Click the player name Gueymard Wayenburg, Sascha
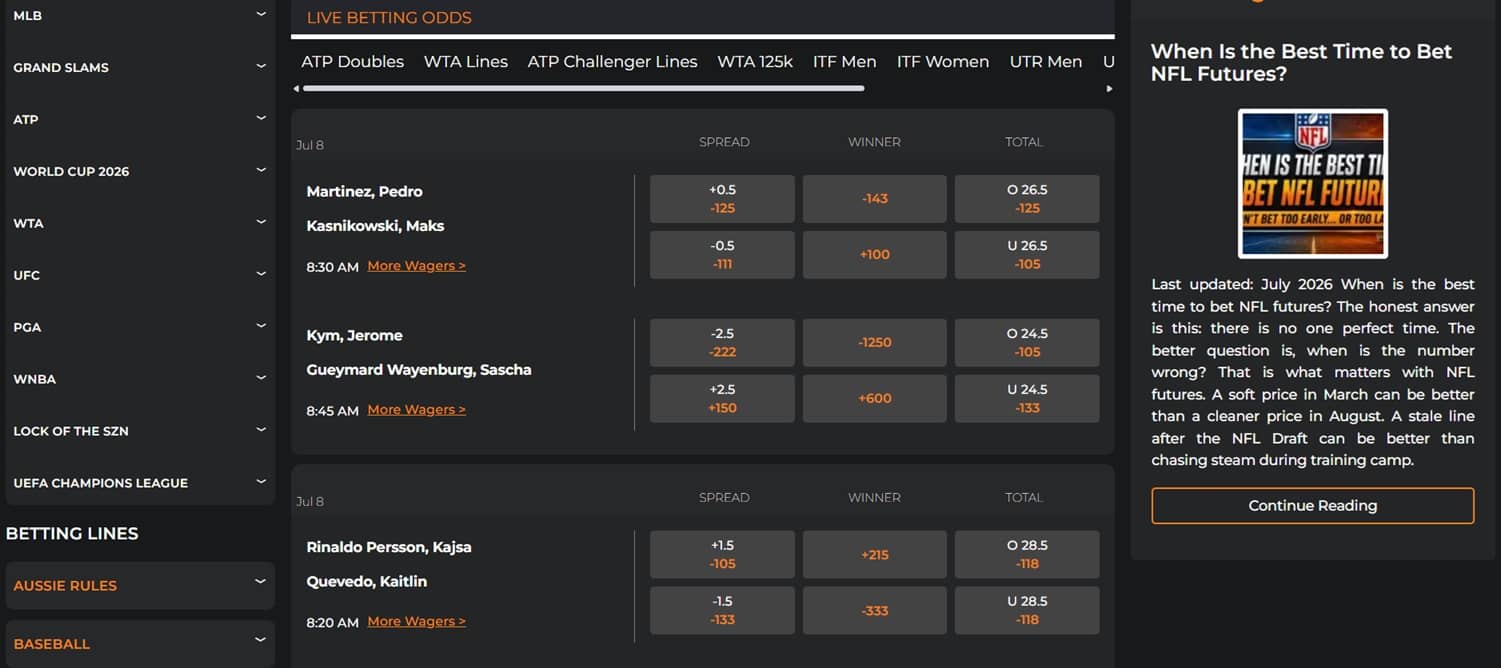 (x=419, y=370)
